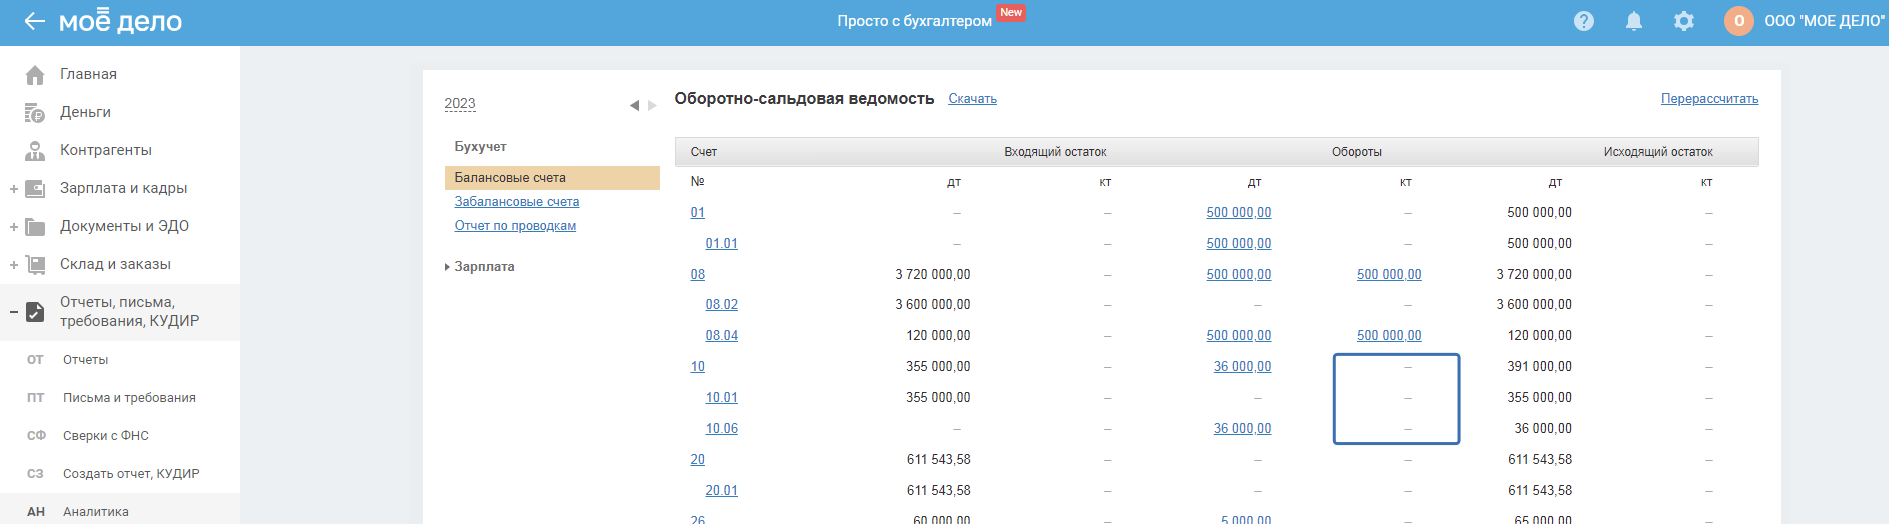This screenshot has width=1889, height=524.
Task: Click the Отчеты checklist document icon
Action: coord(35,312)
